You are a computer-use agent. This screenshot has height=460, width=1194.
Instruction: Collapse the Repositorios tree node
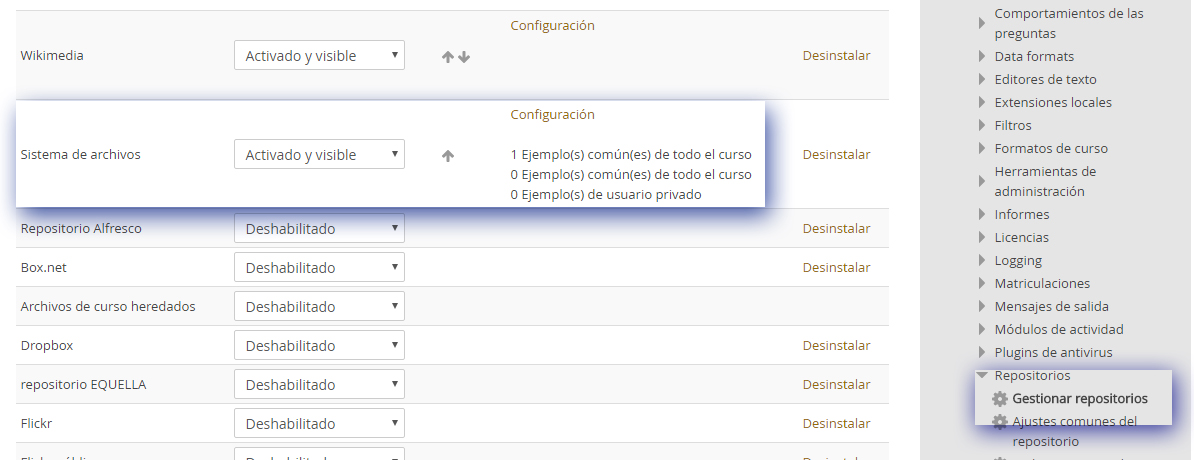click(x=982, y=375)
